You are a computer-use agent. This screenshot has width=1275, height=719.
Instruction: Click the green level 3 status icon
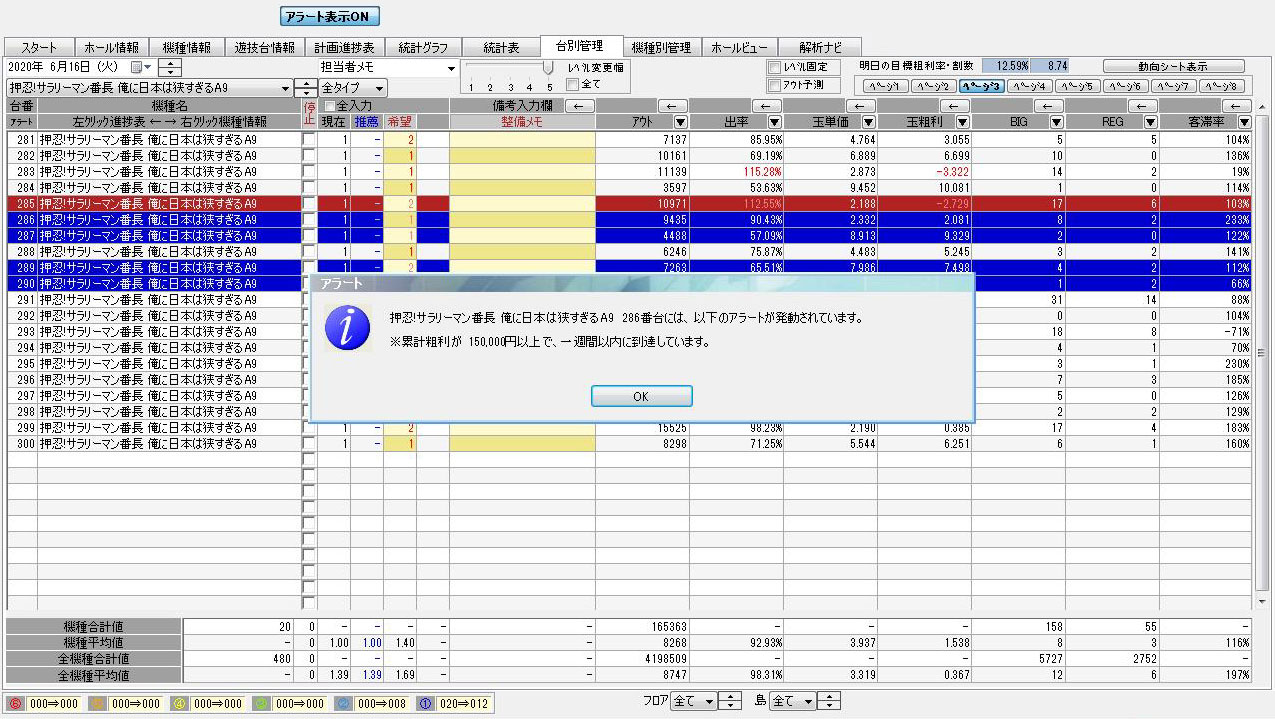click(x=260, y=703)
